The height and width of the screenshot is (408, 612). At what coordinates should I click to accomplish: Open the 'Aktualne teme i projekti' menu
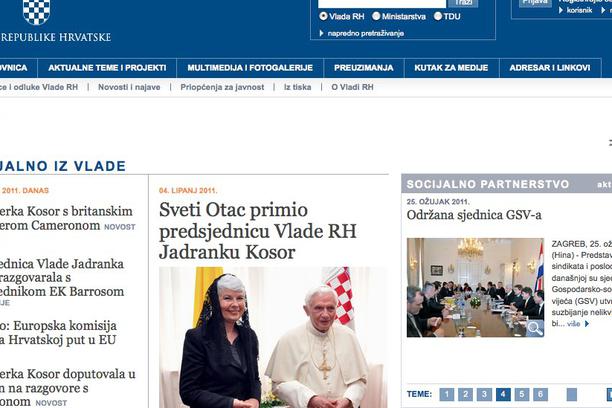click(x=107, y=68)
